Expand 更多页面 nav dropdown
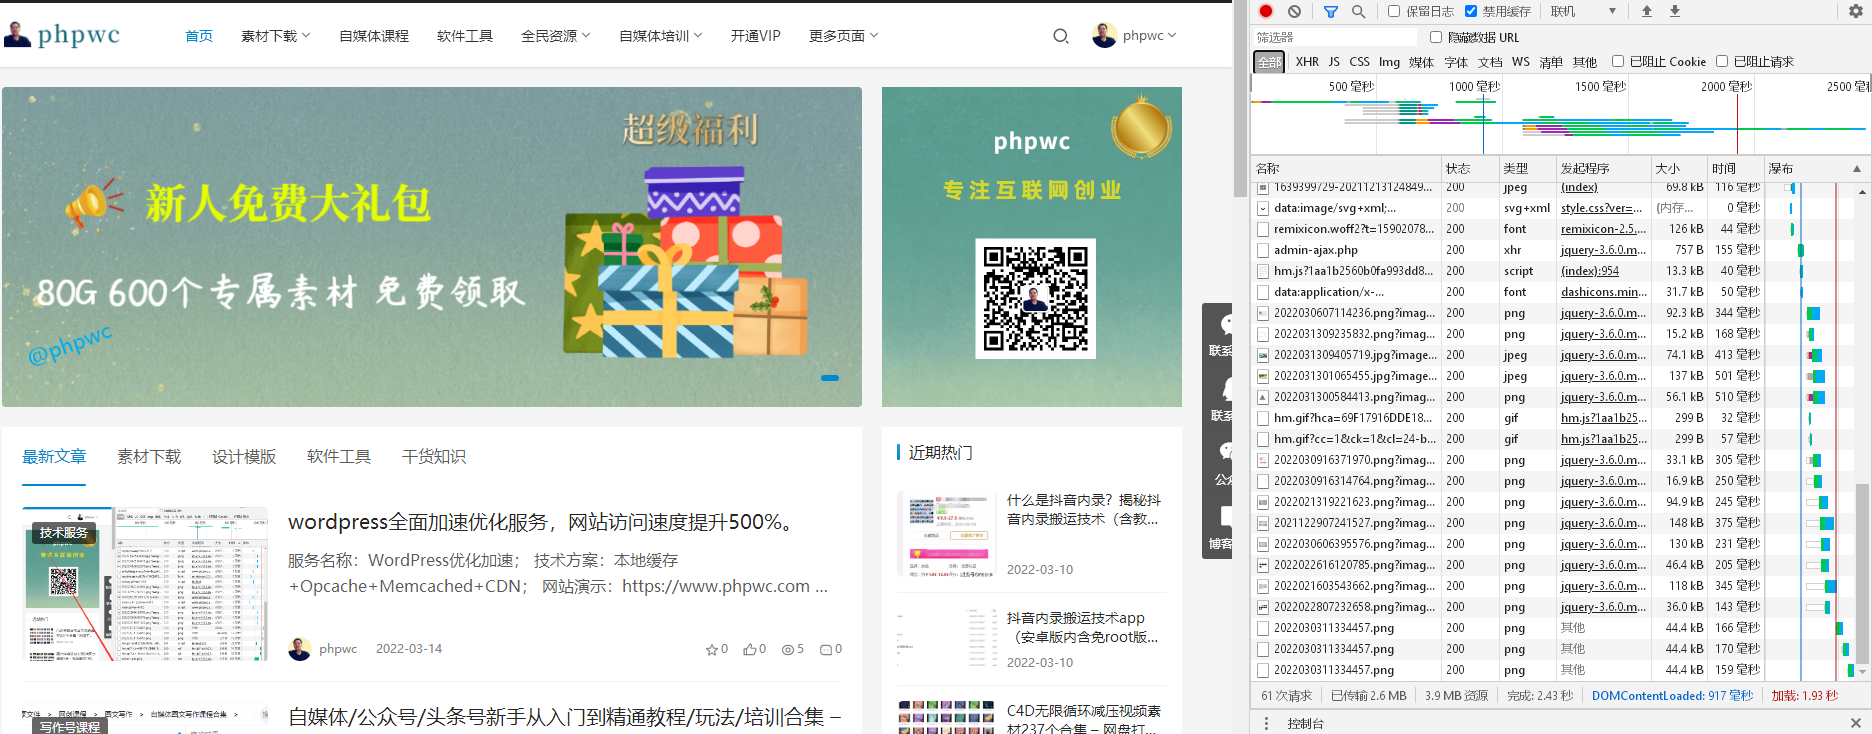 pos(844,36)
